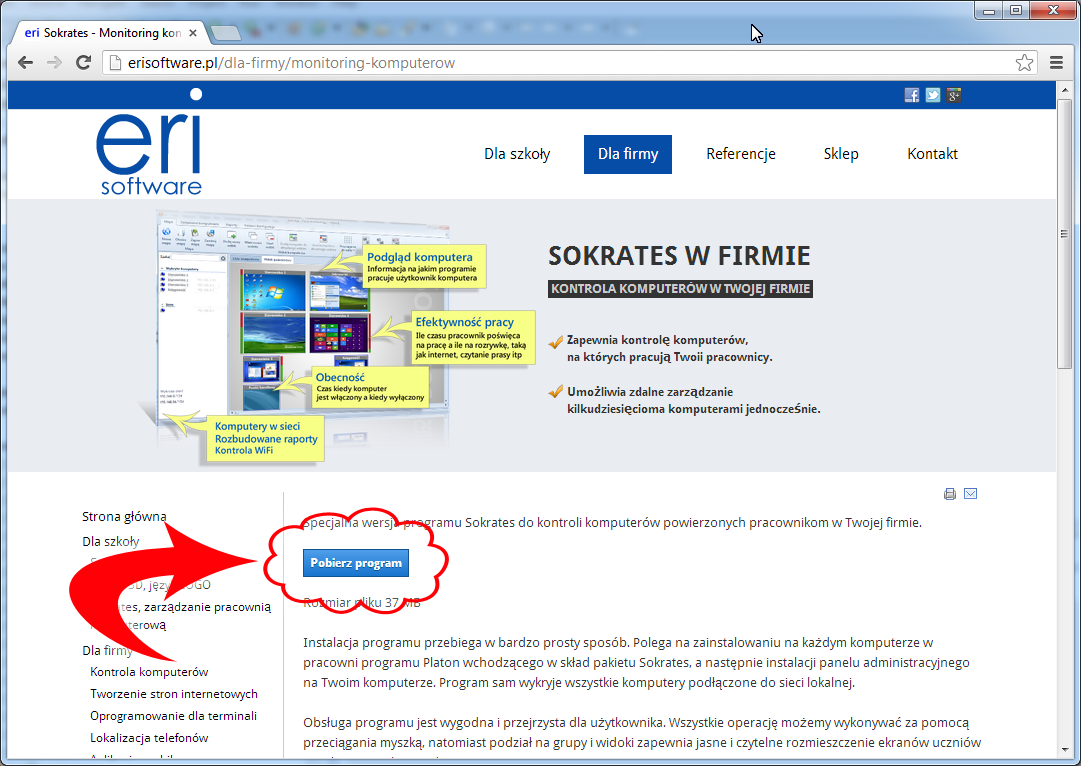Close the Sokrates browser tab
This screenshot has width=1081, height=766.
[192, 32]
